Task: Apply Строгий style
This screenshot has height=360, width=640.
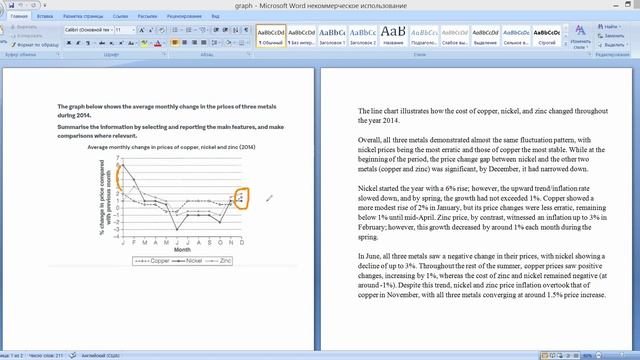Action: 547,36
